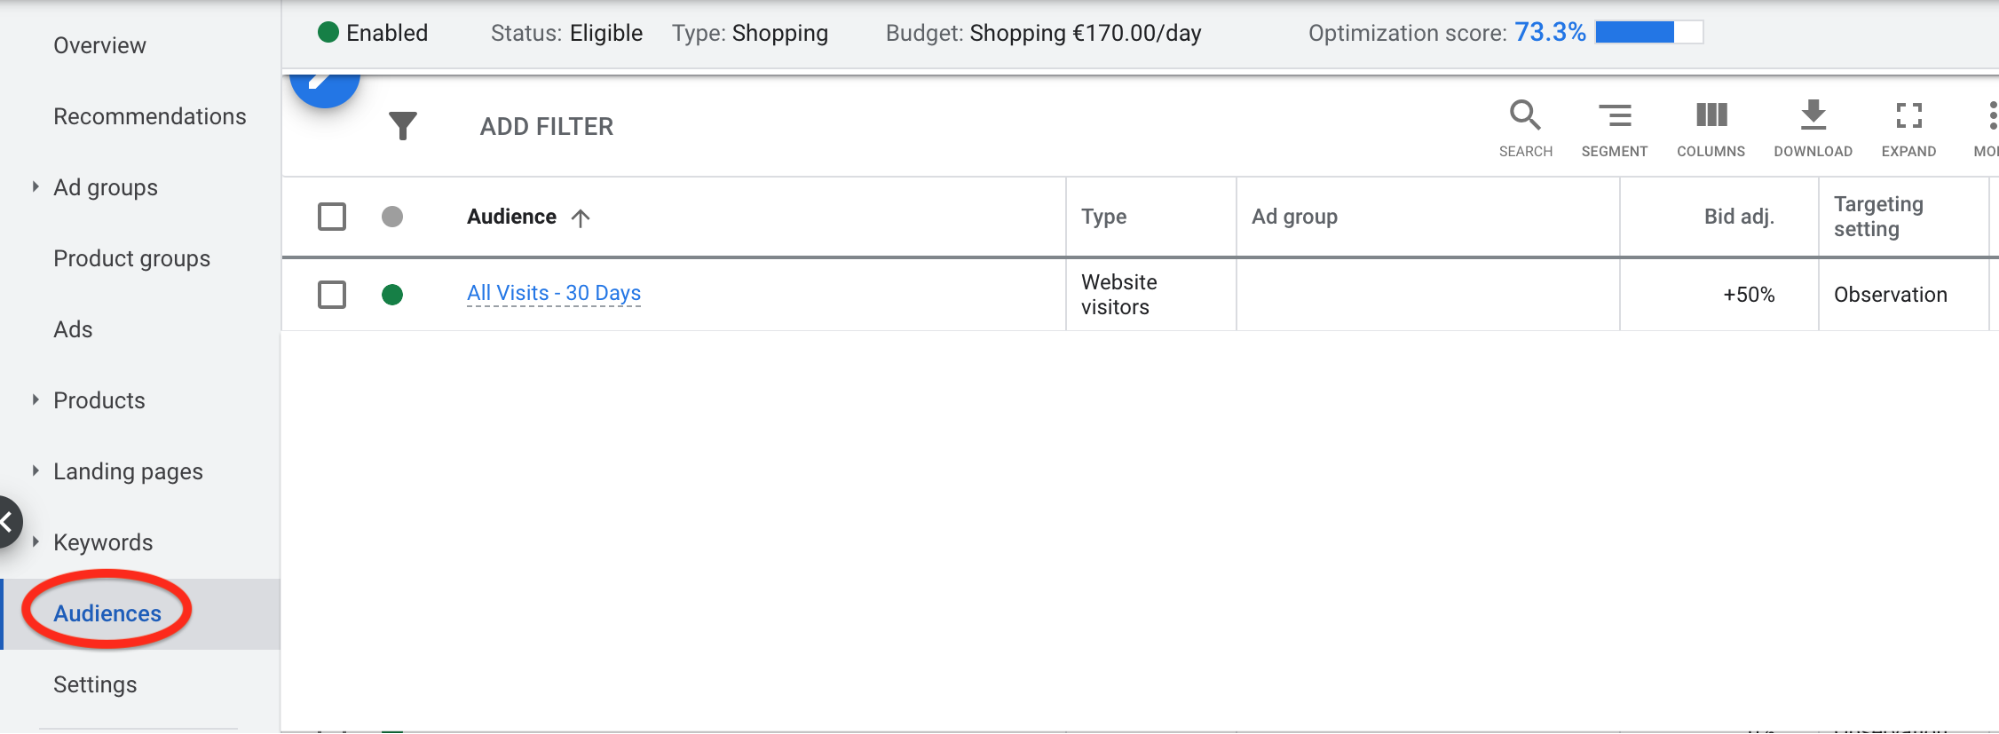Viewport: 1999px width, 734px height.
Task: Click the funnel filter icon
Action: point(403,126)
